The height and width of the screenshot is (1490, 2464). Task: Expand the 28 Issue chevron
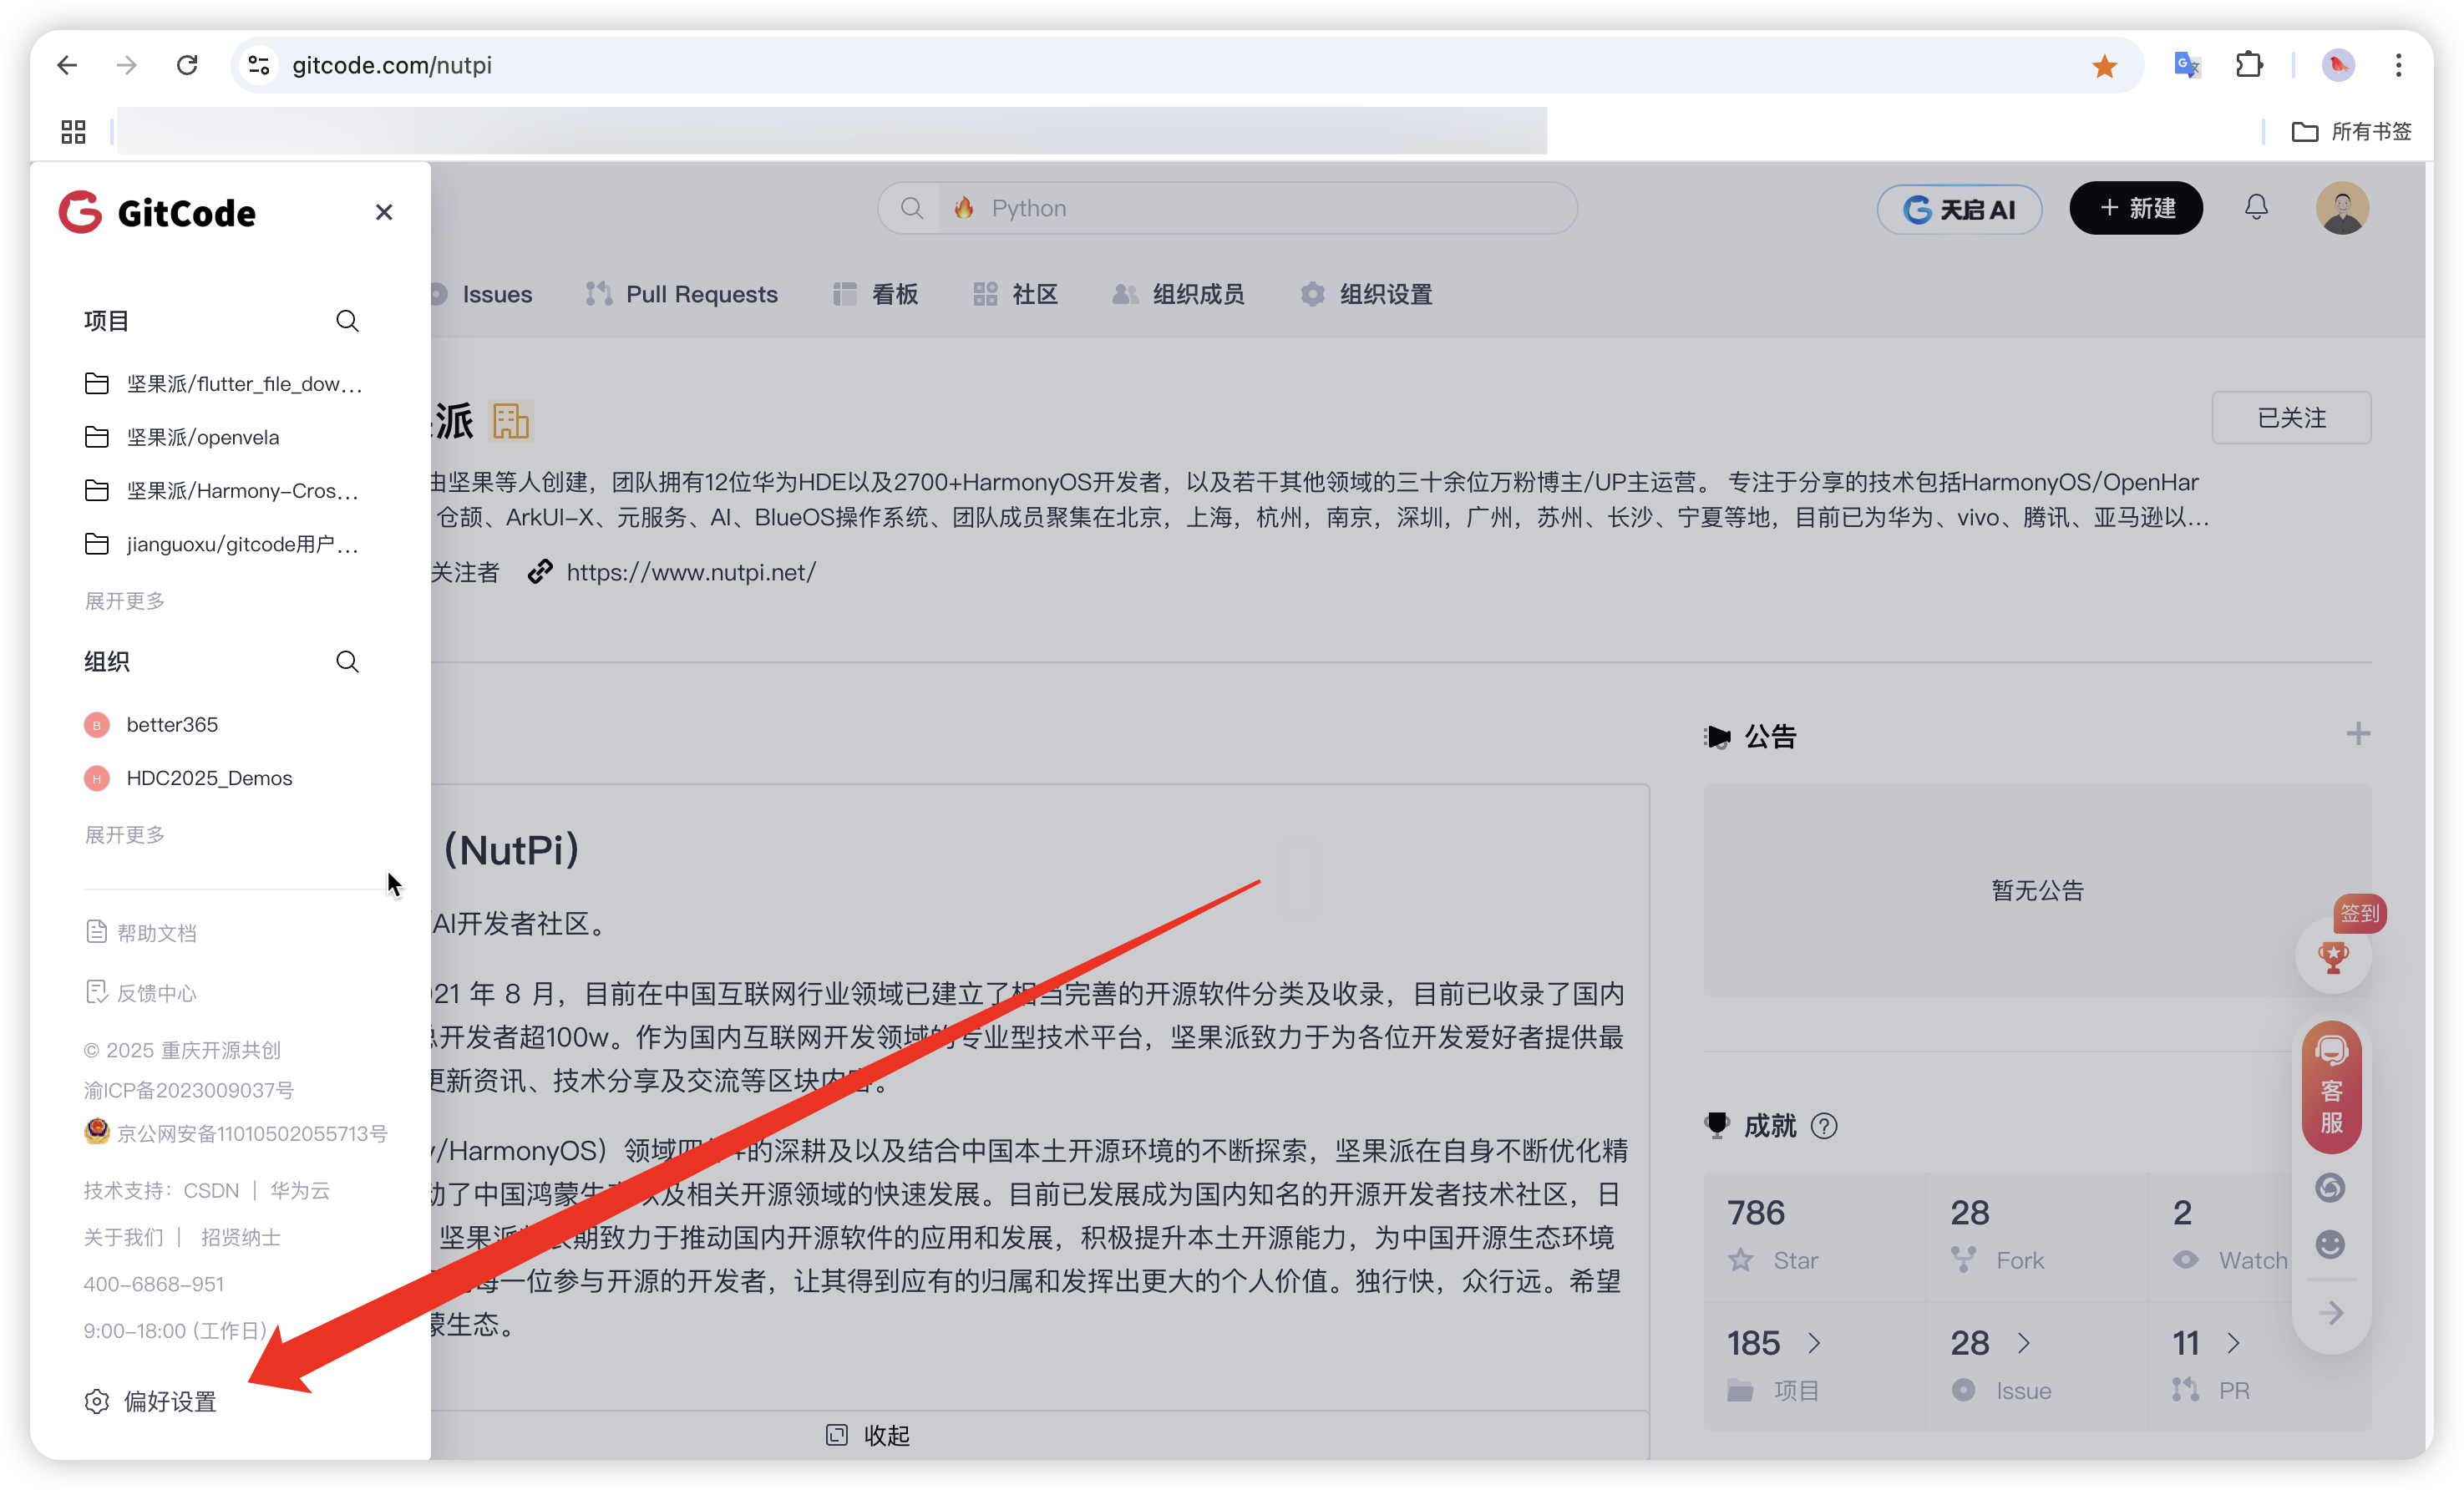tap(2025, 1343)
